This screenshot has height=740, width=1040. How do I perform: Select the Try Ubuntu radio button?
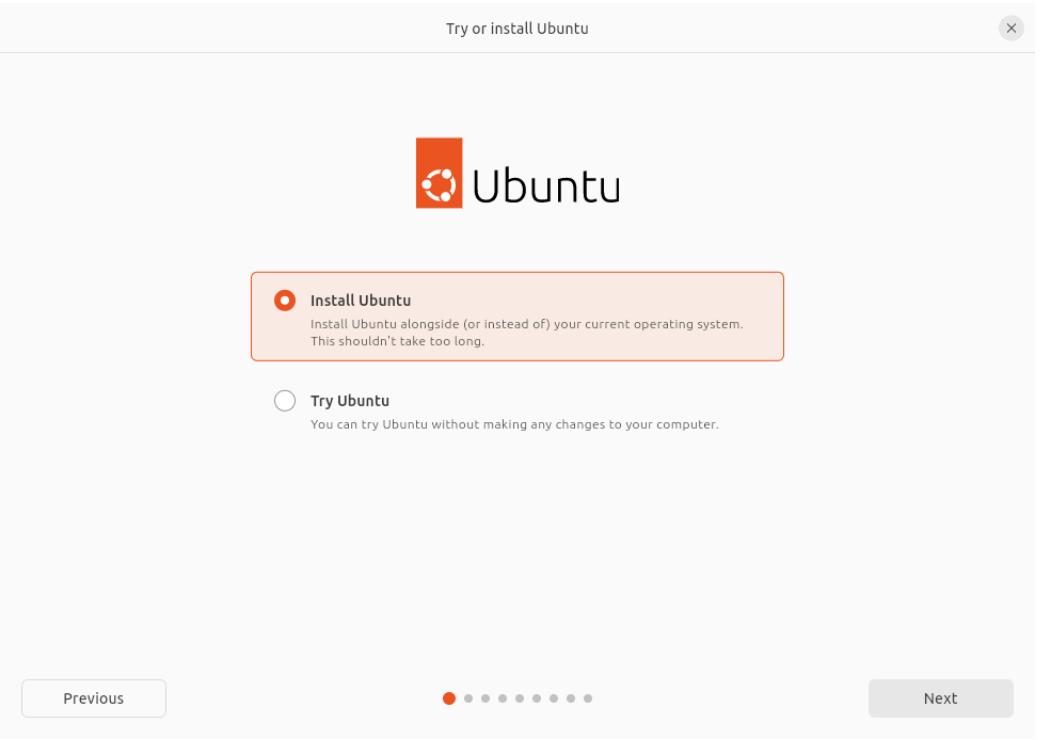[286, 402]
